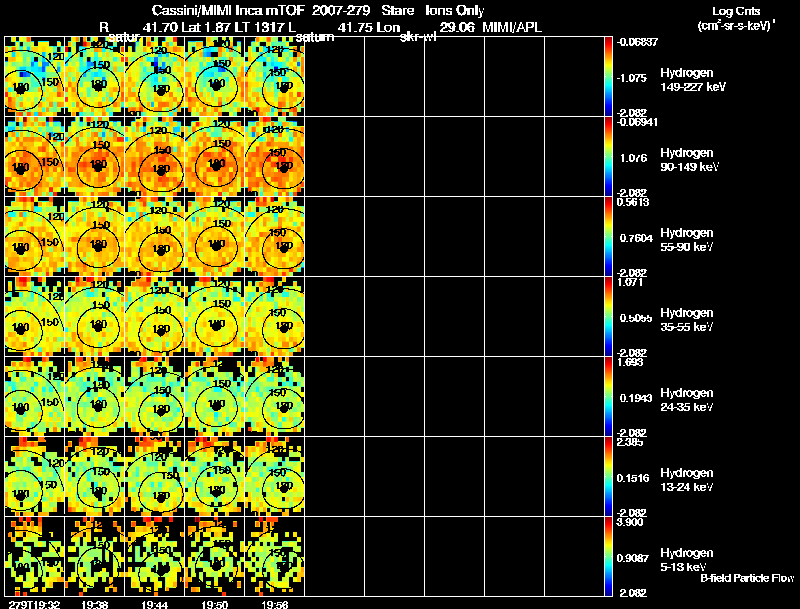Viewport: 800px width, 609px height.
Task: Open the 5-13 keV hydrogen image at 19:44
Action: pyautogui.click(x=155, y=556)
